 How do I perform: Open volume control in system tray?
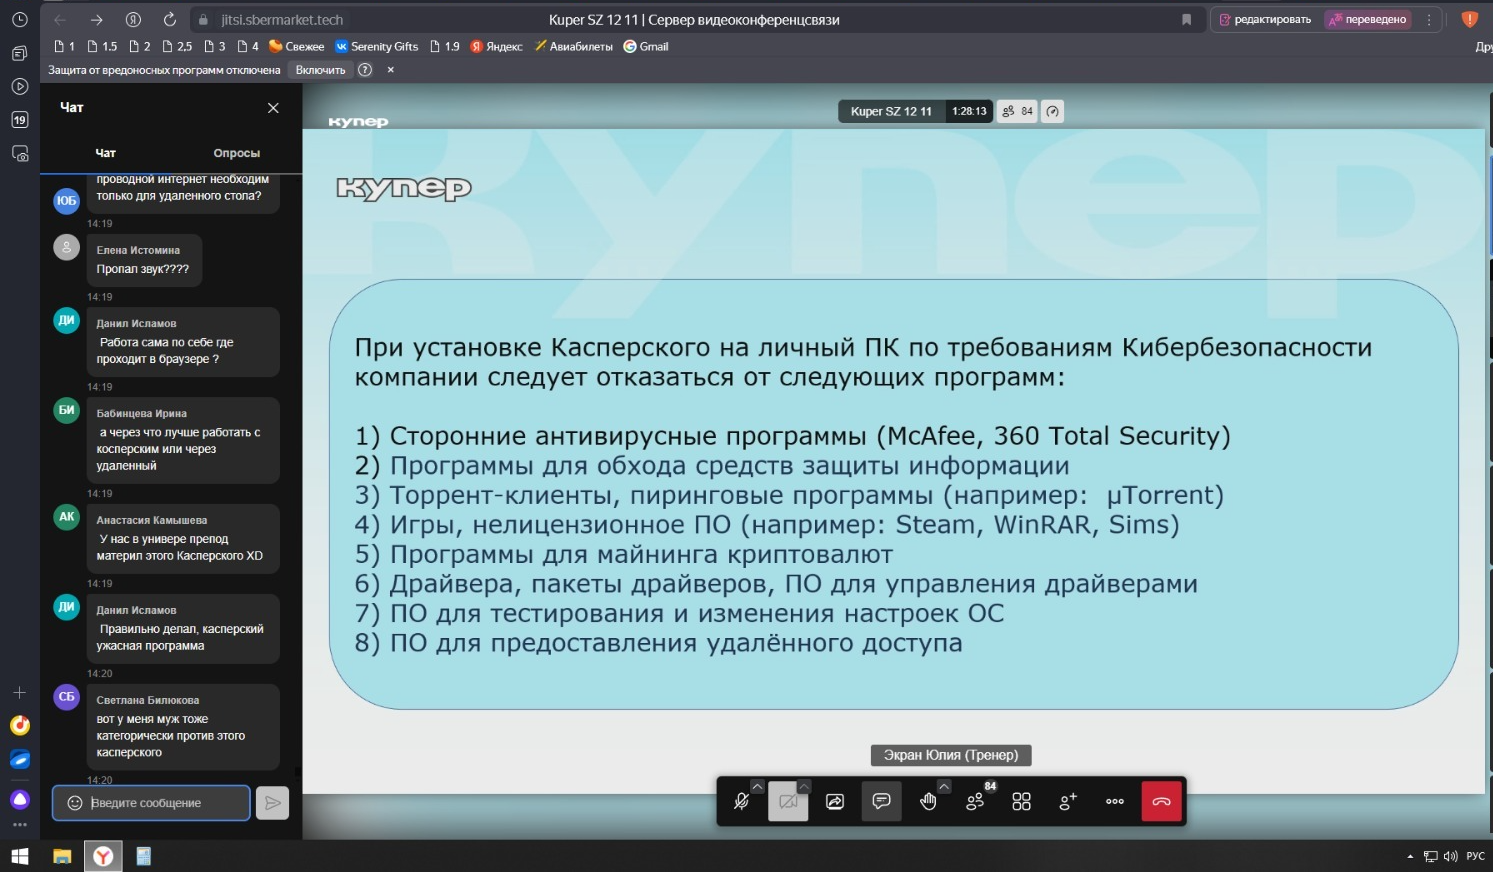coord(1450,856)
